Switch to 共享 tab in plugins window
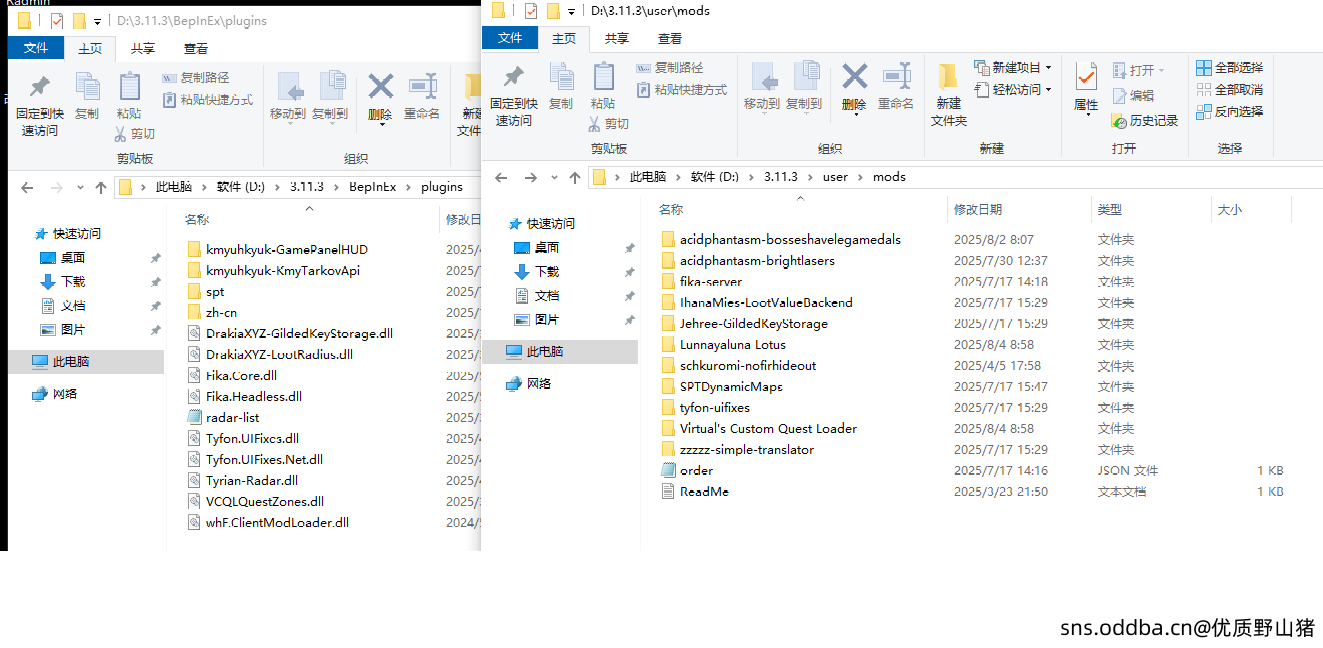This screenshot has width=1323, height=648. (143, 48)
